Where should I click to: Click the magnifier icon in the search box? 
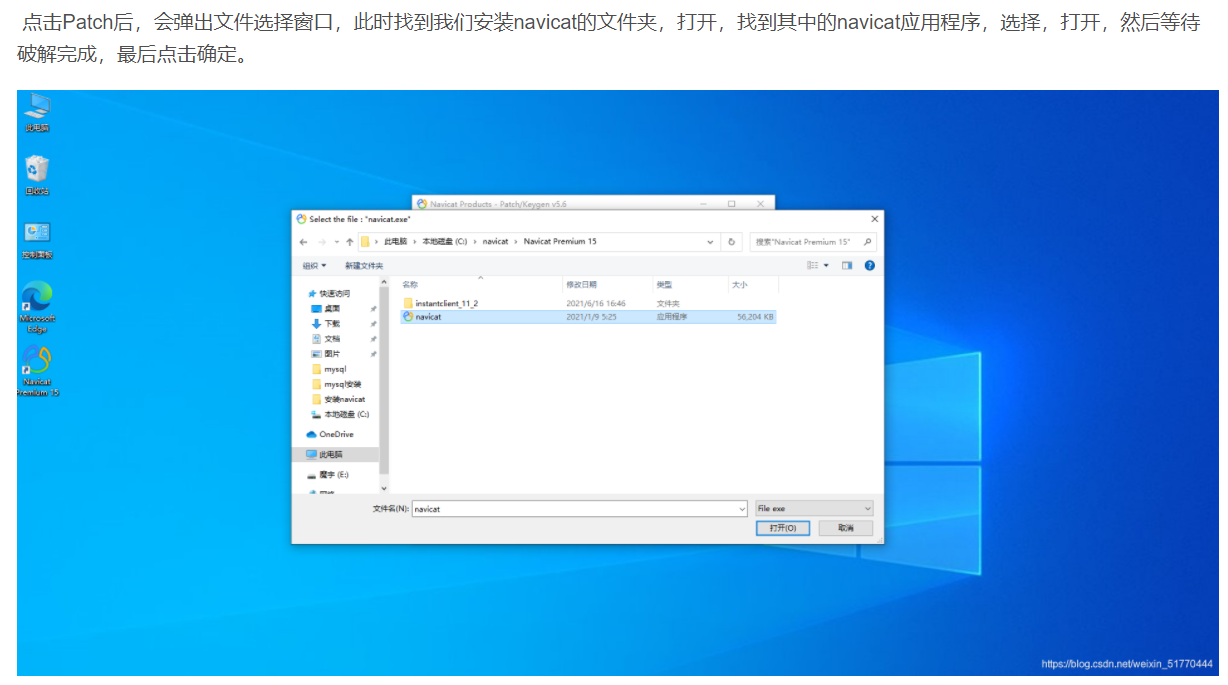tap(867, 242)
